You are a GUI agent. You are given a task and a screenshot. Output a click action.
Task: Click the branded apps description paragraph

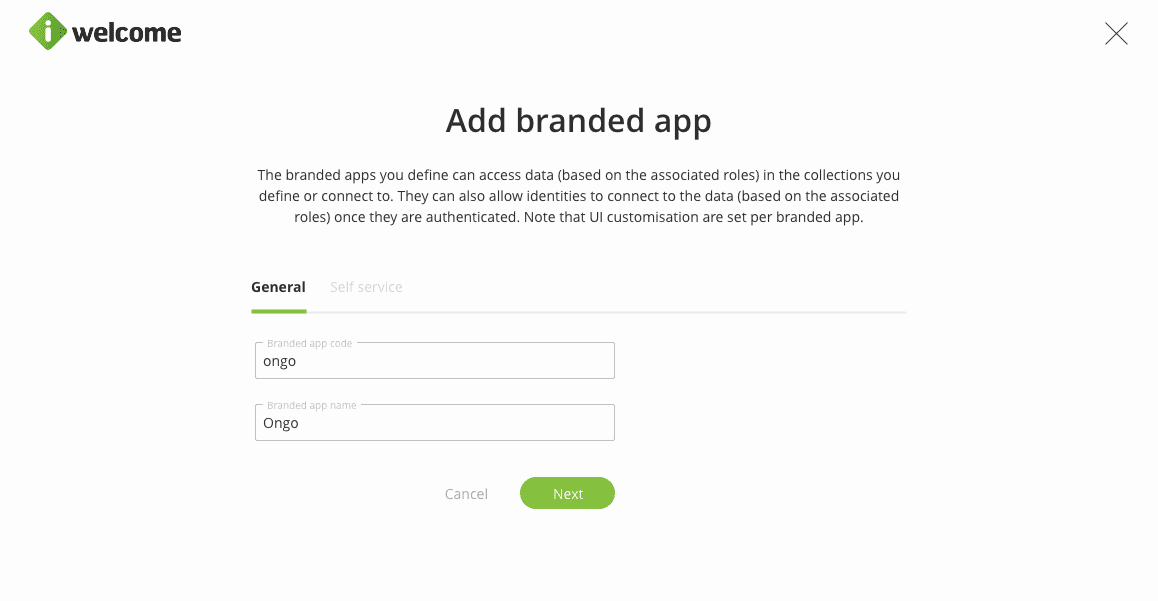point(578,196)
